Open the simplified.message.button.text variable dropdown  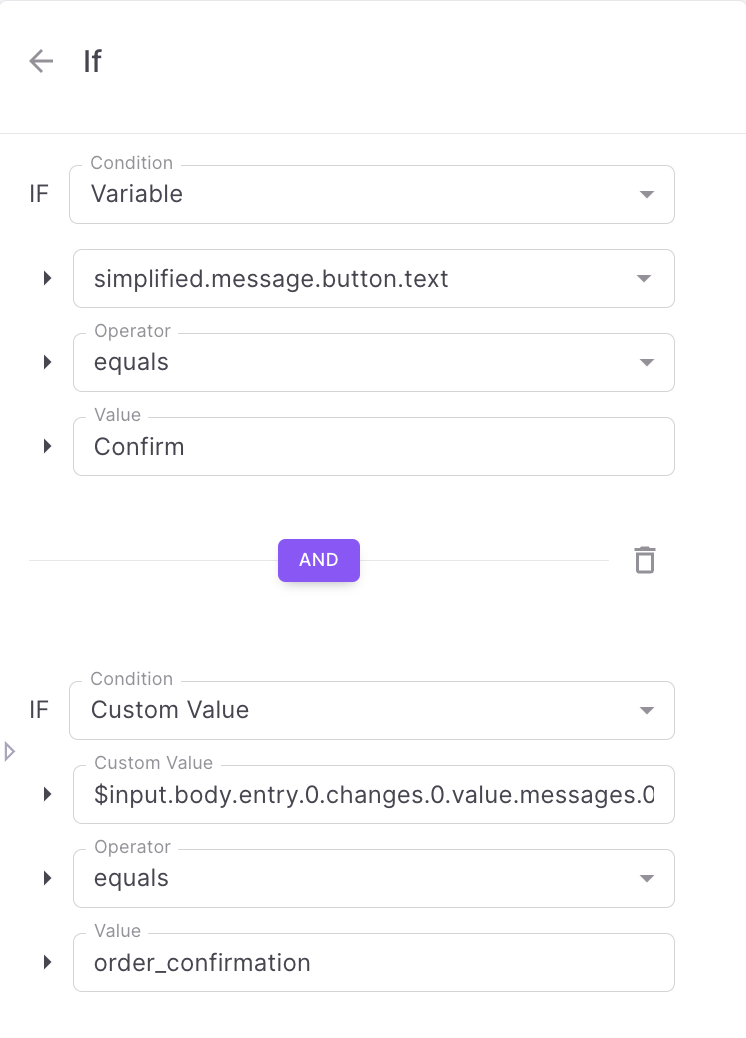(x=373, y=278)
